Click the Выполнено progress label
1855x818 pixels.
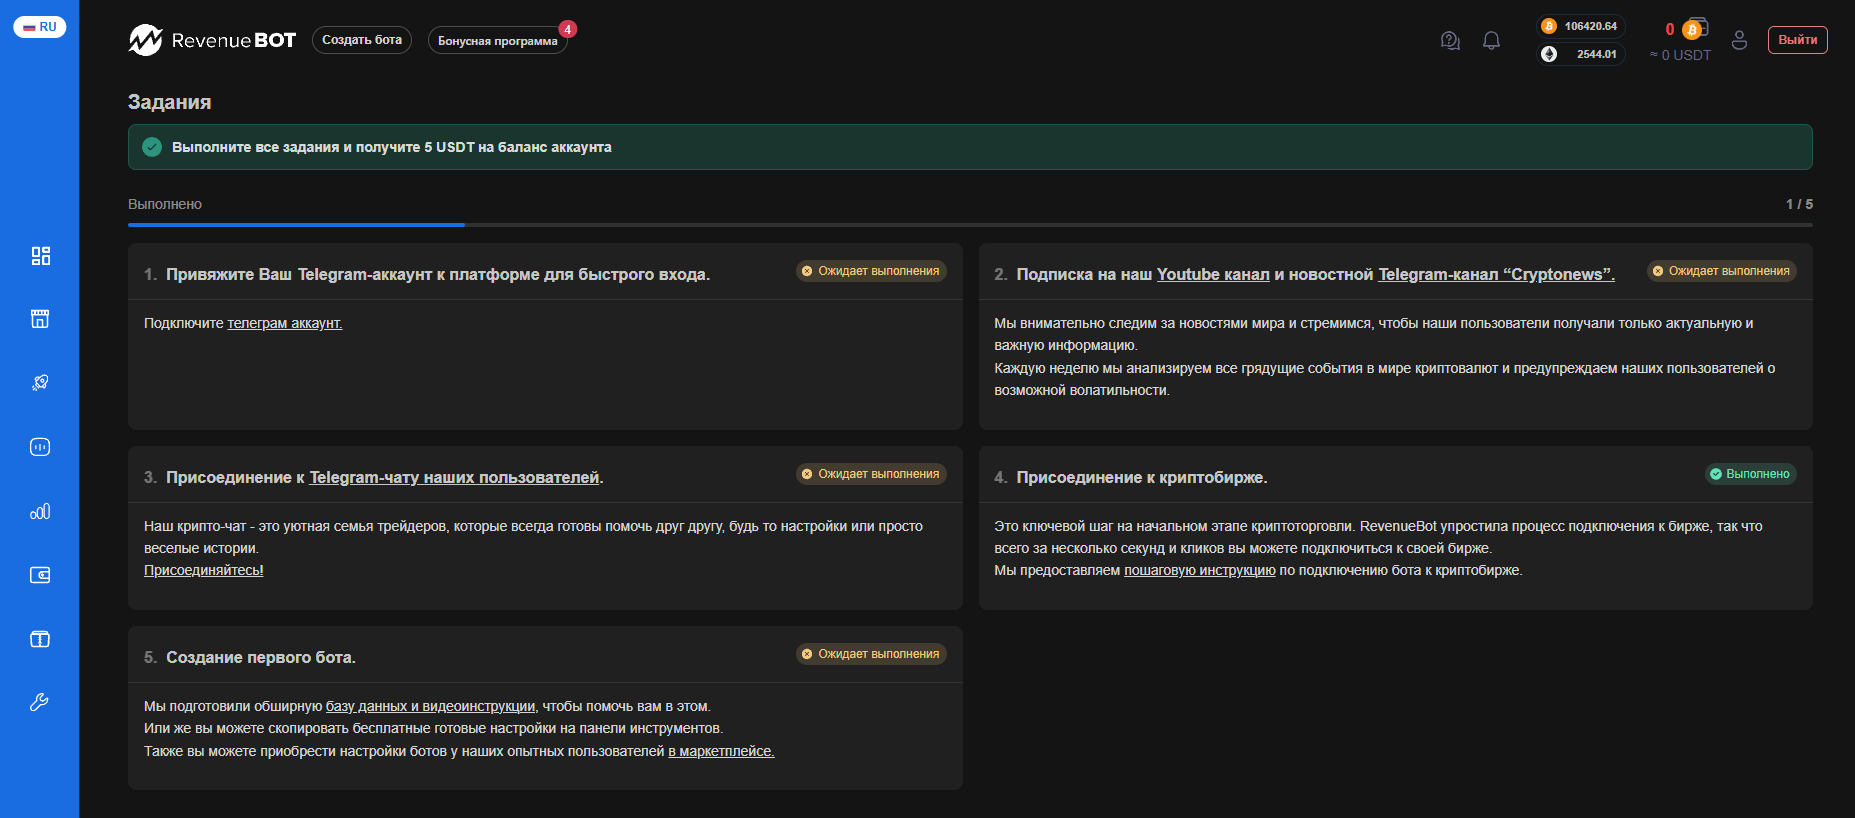tap(165, 204)
